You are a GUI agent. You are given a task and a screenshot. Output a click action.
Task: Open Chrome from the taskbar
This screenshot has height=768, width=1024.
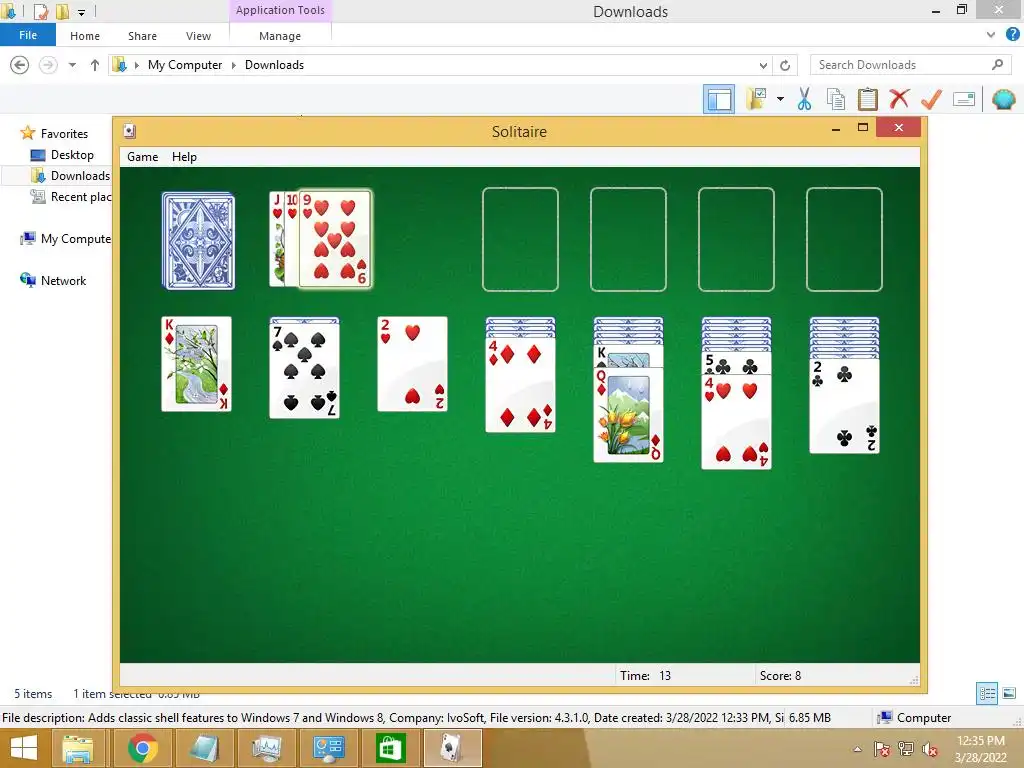142,748
